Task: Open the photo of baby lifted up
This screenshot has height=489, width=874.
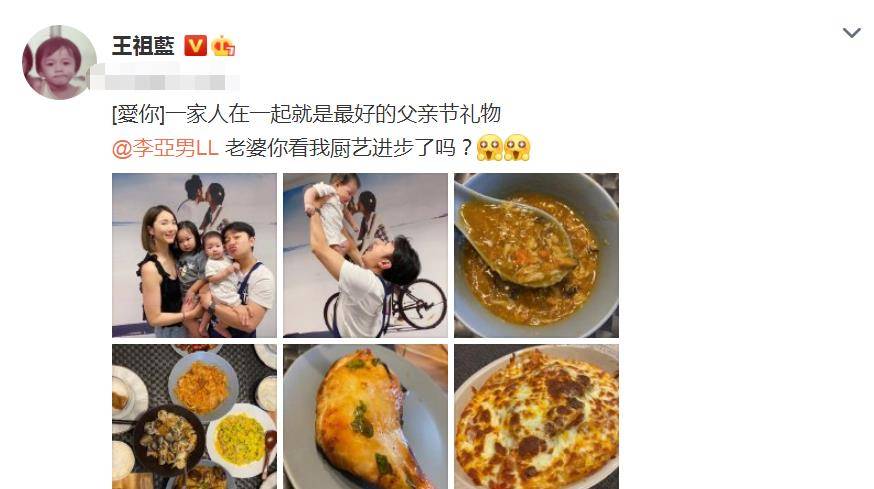Action: tap(365, 255)
